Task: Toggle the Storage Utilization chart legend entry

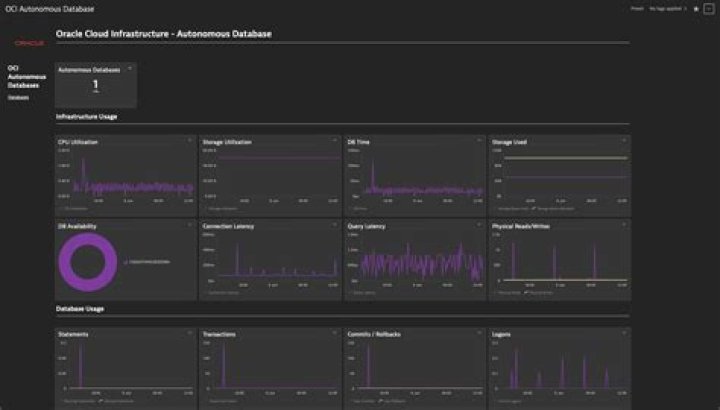Action: click(220, 209)
